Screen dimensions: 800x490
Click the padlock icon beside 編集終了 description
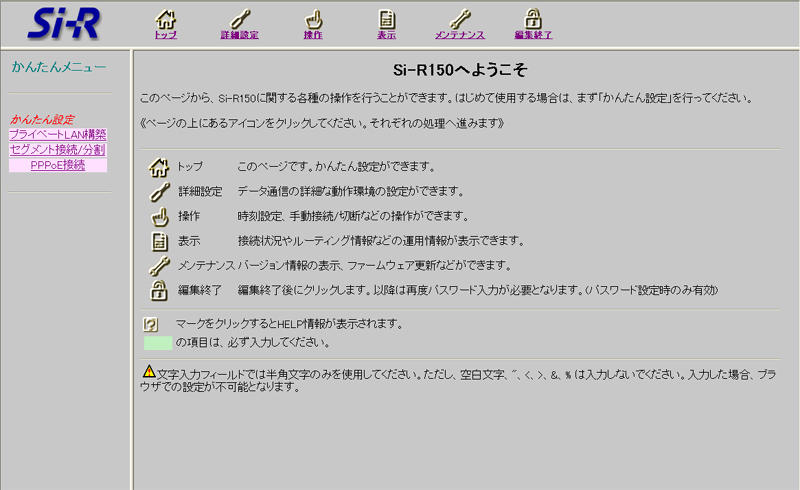(159, 290)
